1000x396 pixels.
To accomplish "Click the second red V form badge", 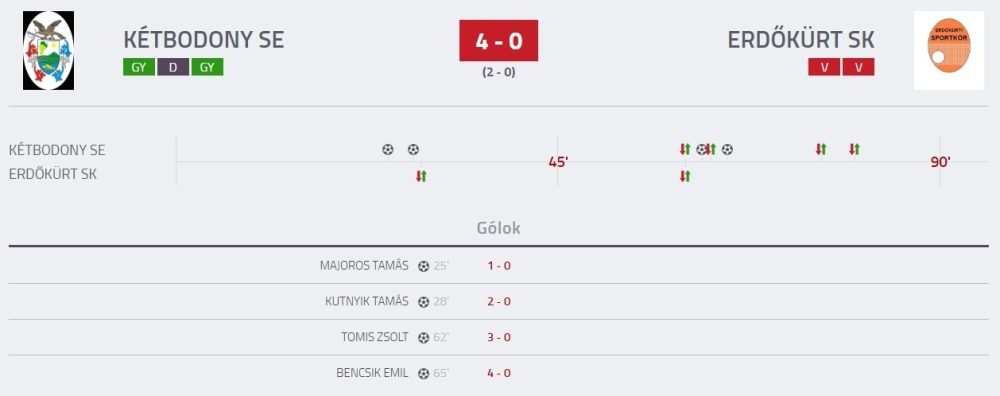I will 858,67.
